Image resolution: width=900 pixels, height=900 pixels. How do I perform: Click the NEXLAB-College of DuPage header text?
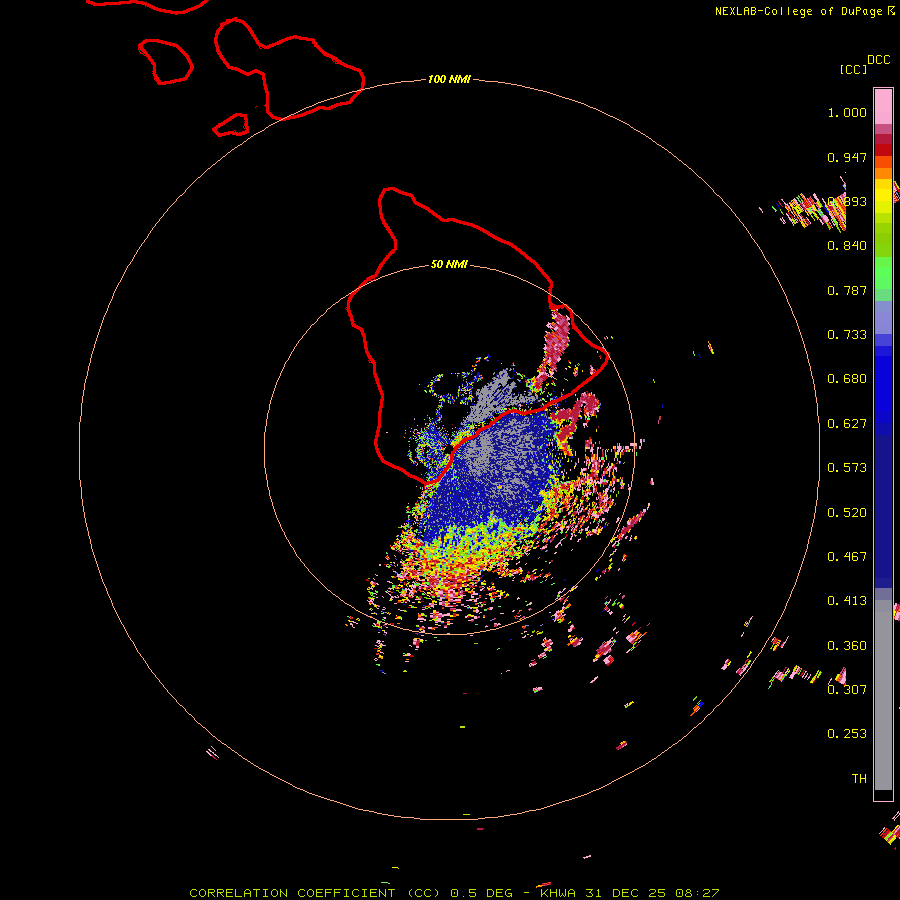point(798,11)
